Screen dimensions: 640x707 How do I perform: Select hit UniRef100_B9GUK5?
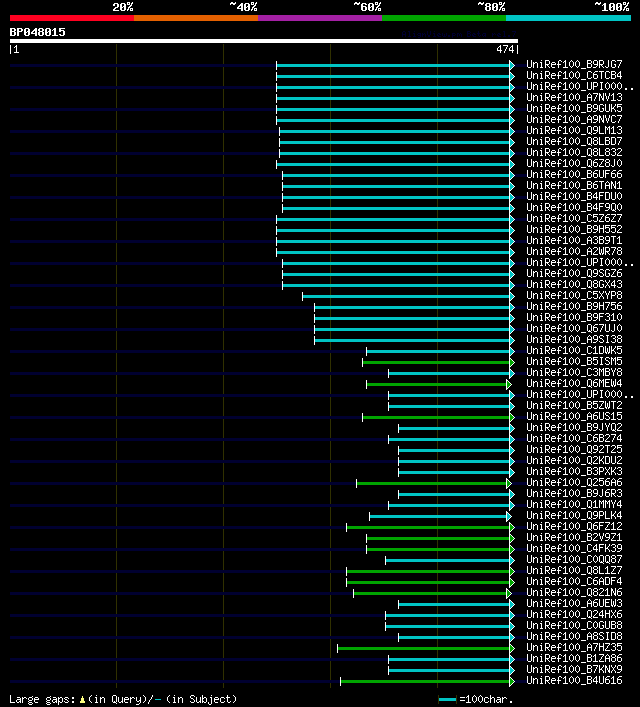tap(574, 108)
